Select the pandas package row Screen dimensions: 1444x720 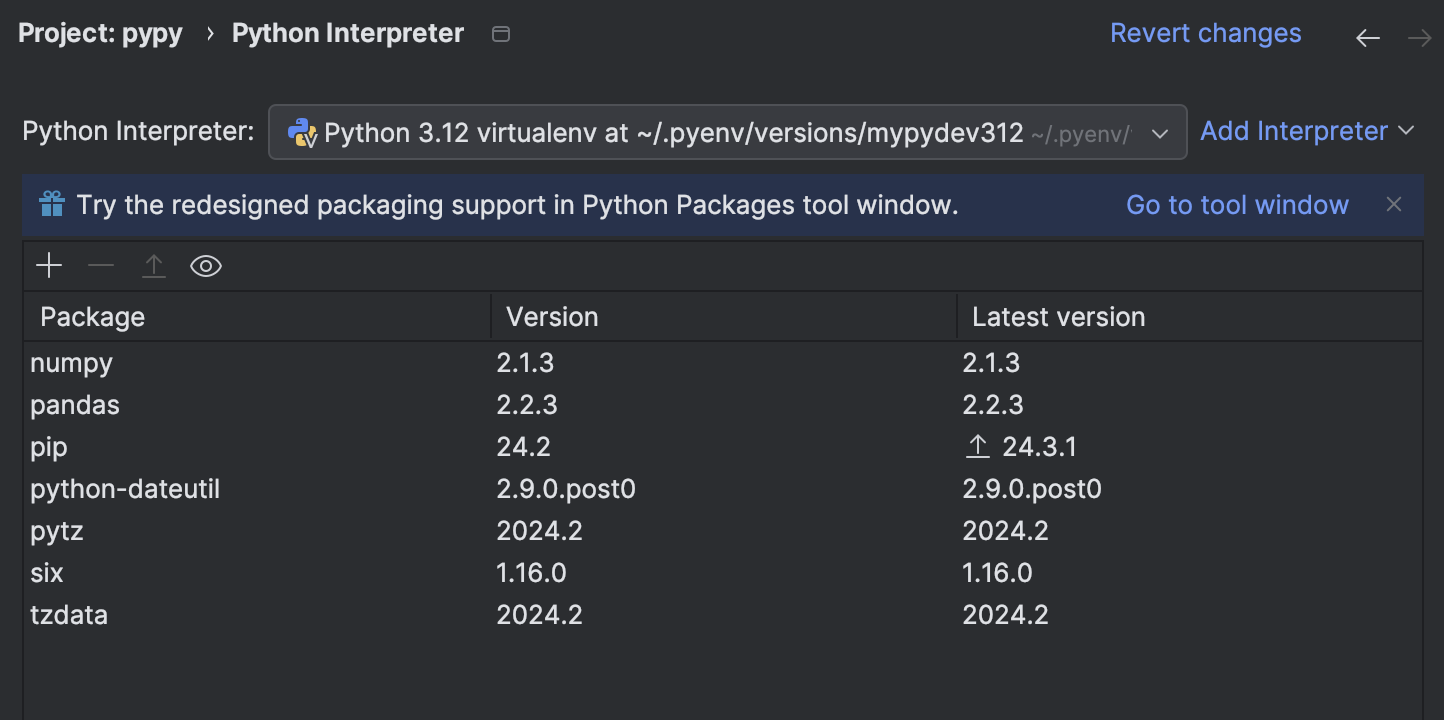(x=75, y=405)
